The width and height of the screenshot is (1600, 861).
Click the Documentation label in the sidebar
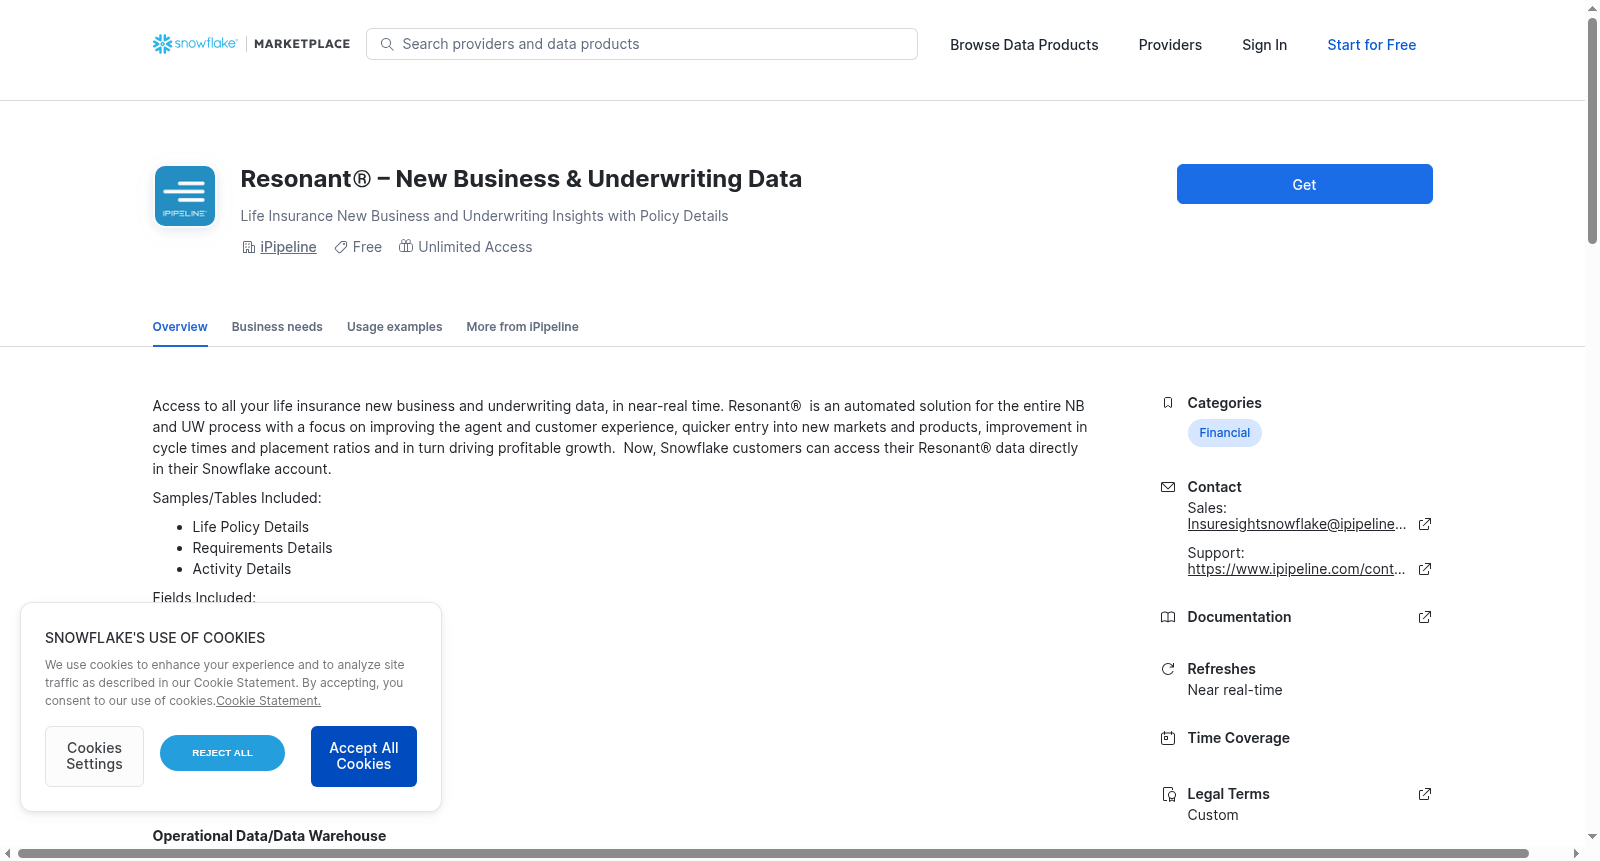tap(1239, 617)
